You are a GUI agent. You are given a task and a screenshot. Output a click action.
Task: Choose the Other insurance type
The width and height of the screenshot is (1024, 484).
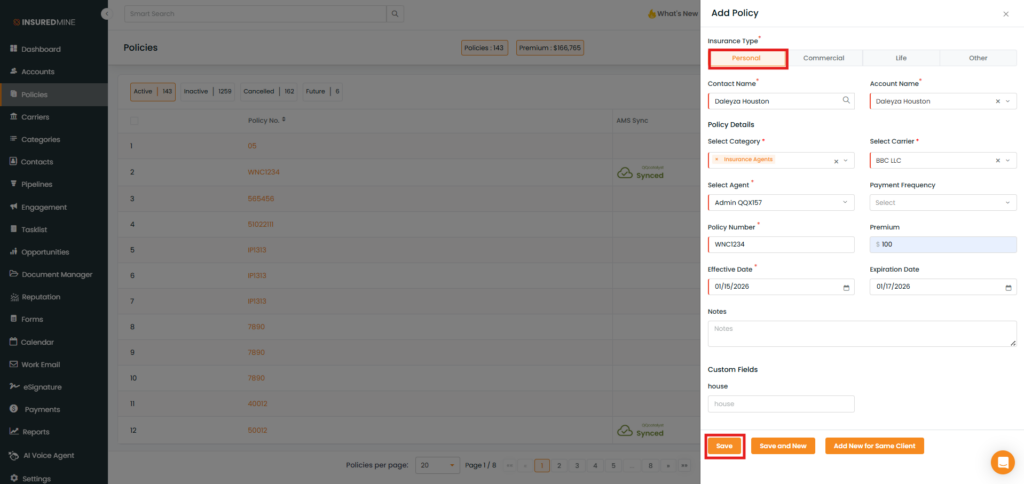coord(978,58)
